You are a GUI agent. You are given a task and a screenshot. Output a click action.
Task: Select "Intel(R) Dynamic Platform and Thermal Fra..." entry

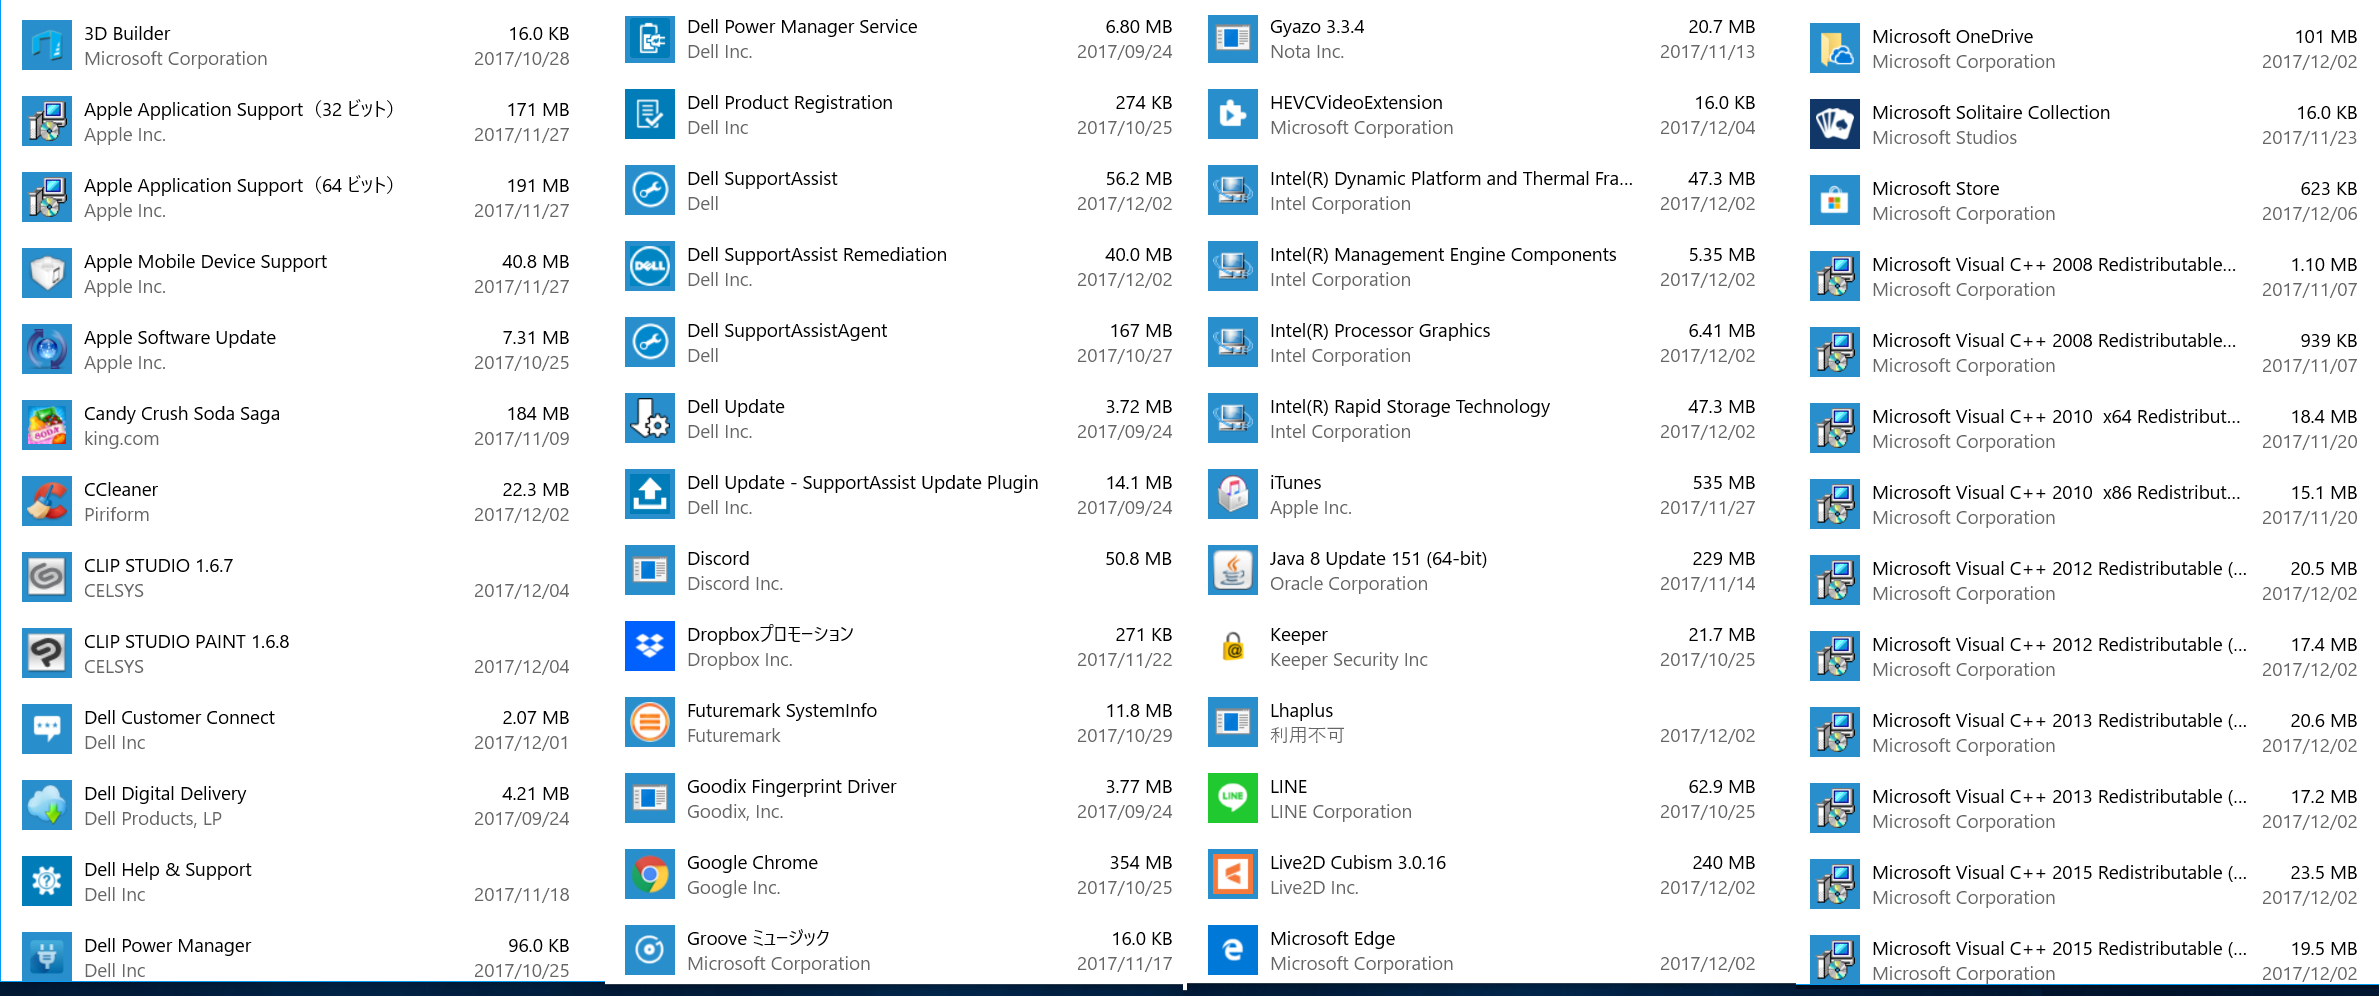click(1451, 179)
